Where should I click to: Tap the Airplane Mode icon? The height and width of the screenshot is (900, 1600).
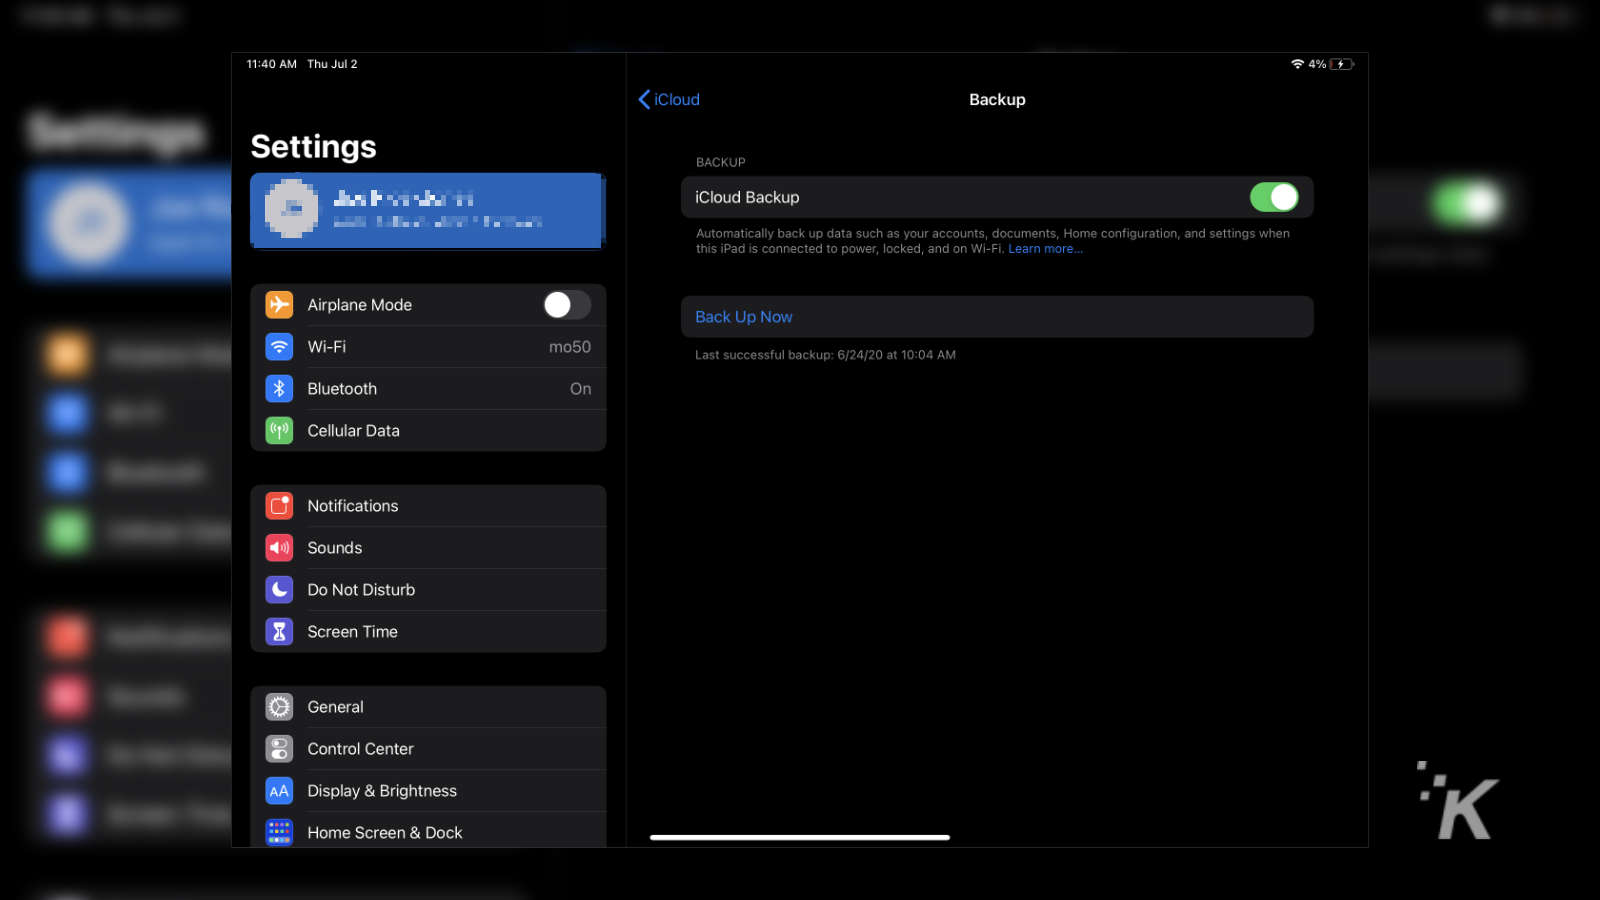click(279, 304)
